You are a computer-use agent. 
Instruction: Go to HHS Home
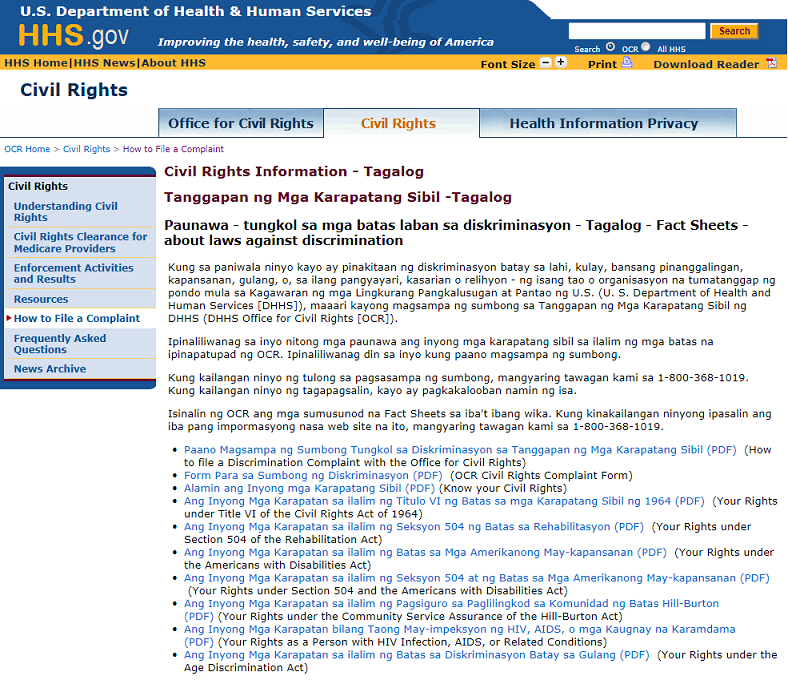coord(36,63)
